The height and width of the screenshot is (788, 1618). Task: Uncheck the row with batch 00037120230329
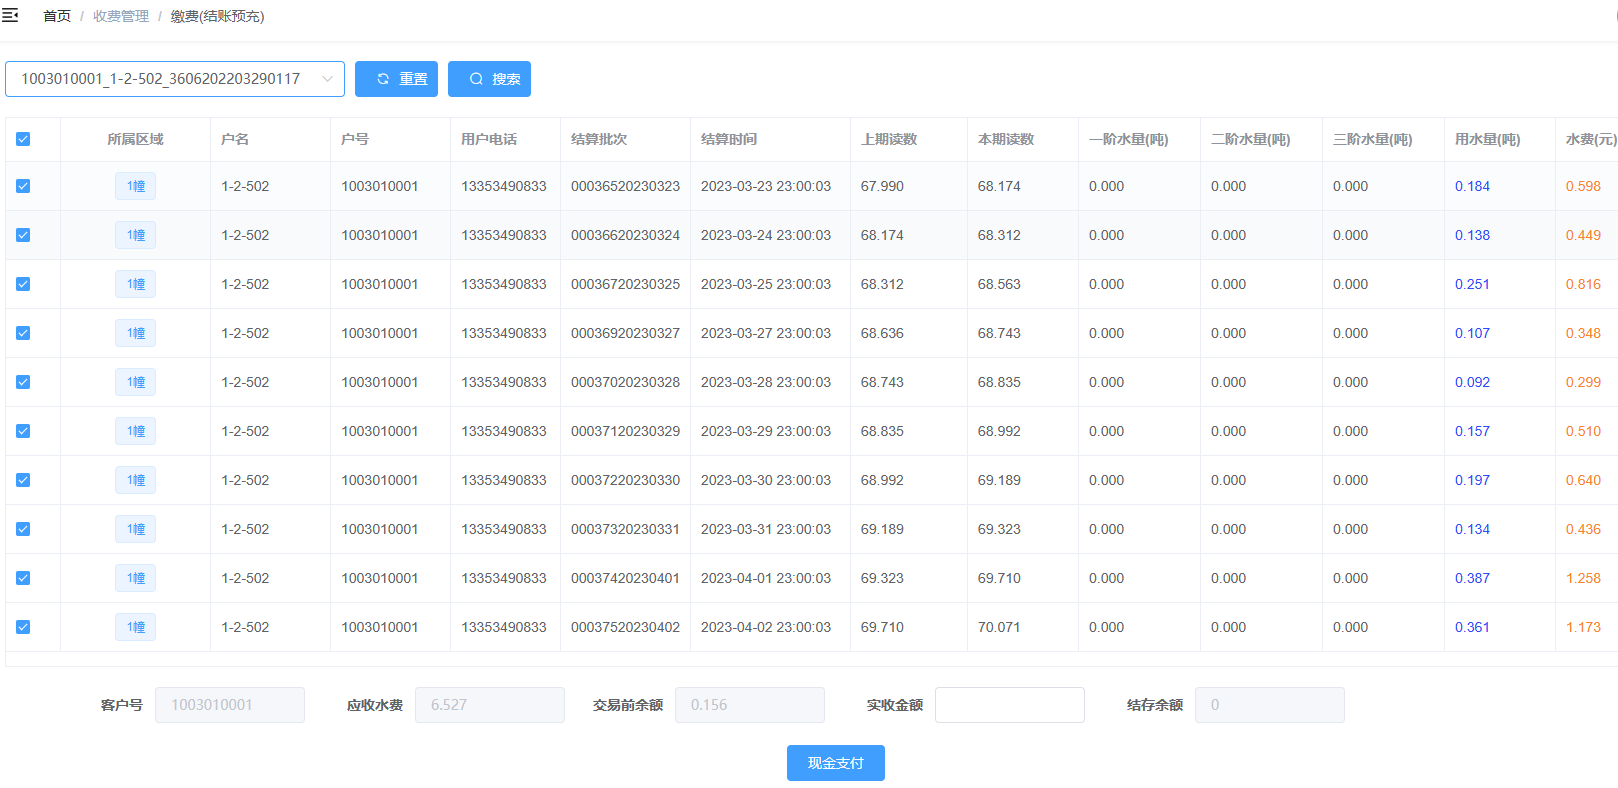(x=23, y=431)
